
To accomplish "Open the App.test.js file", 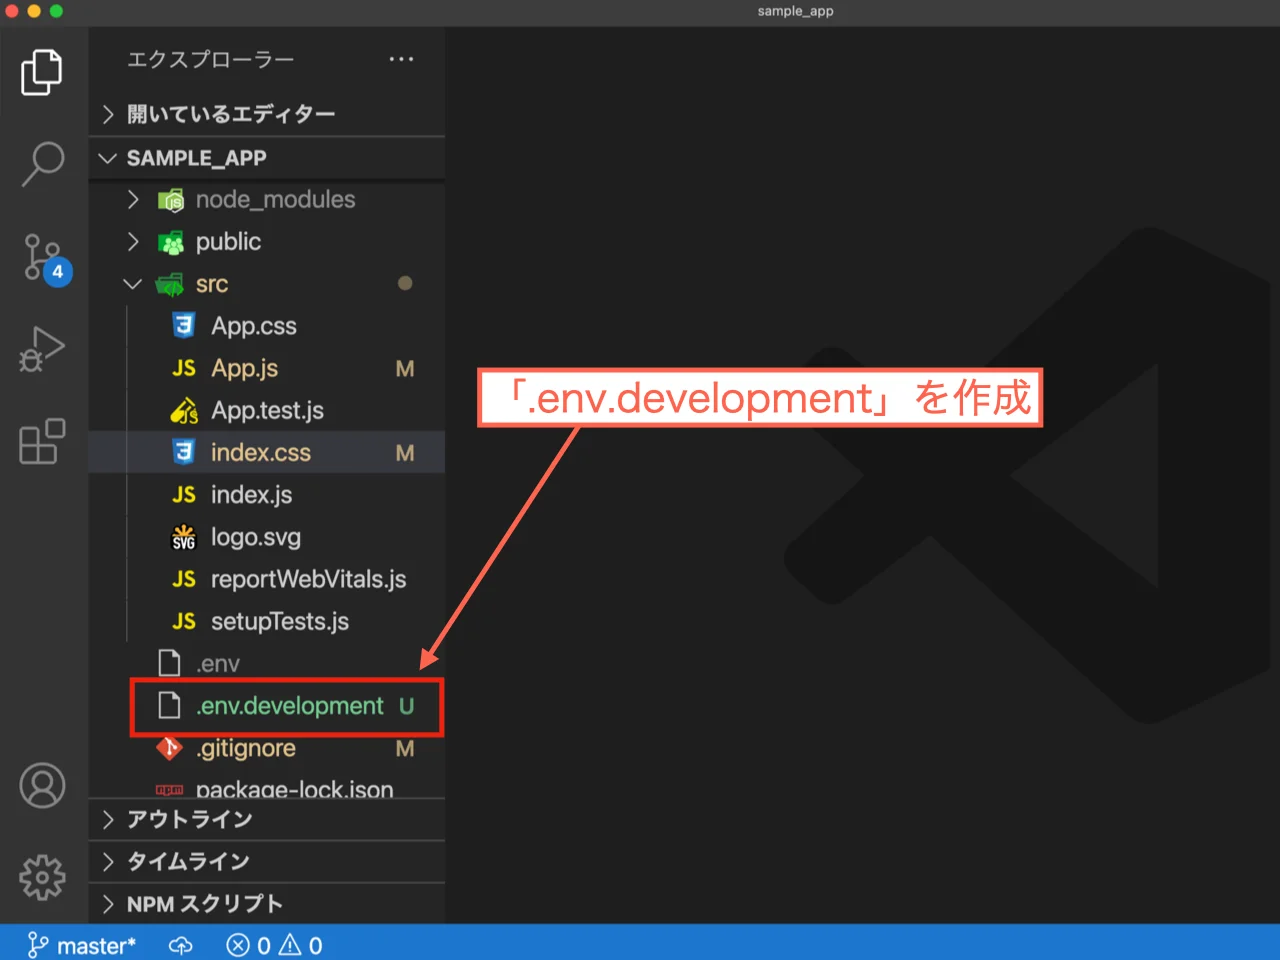I will coord(268,410).
